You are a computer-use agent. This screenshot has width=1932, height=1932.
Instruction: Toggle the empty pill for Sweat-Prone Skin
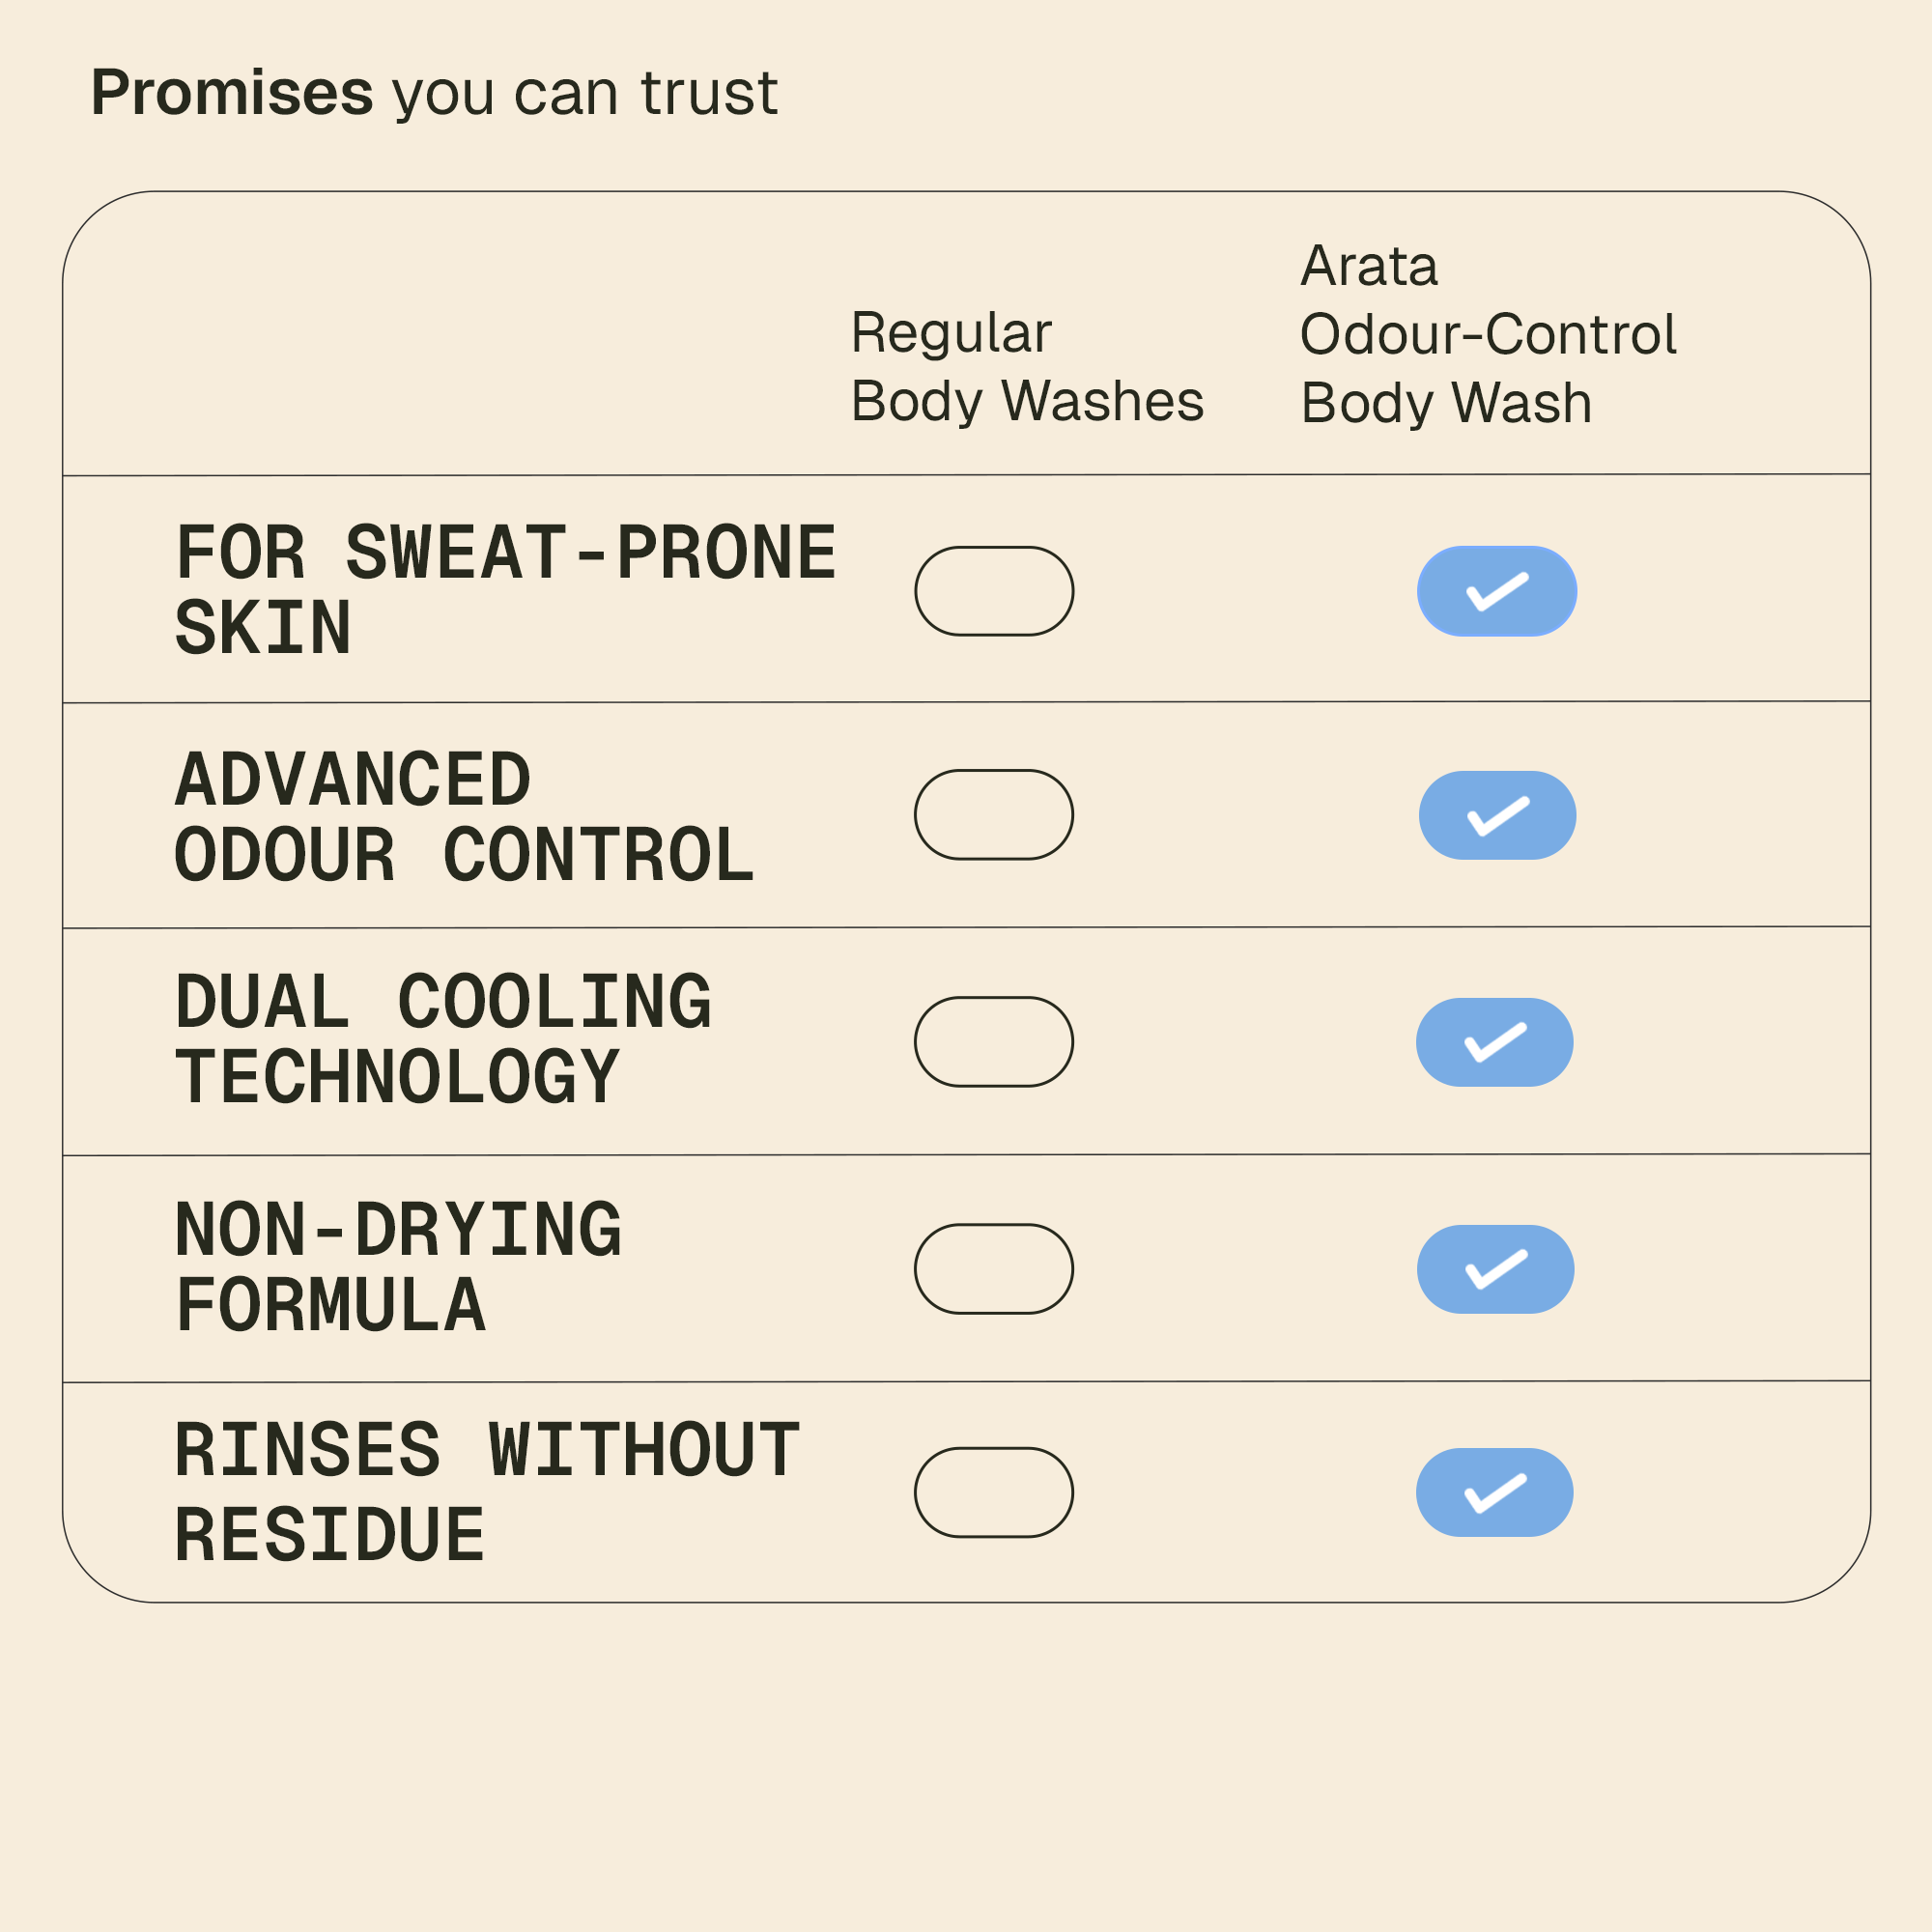(994, 591)
